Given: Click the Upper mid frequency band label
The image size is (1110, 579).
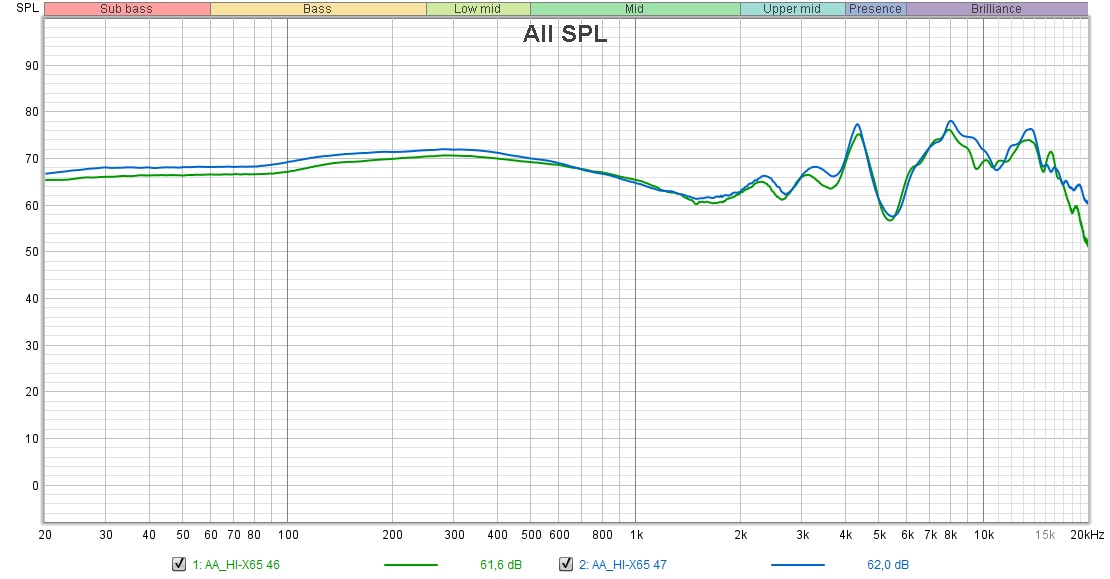Looking at the screenshot, I should pos(792,9).
